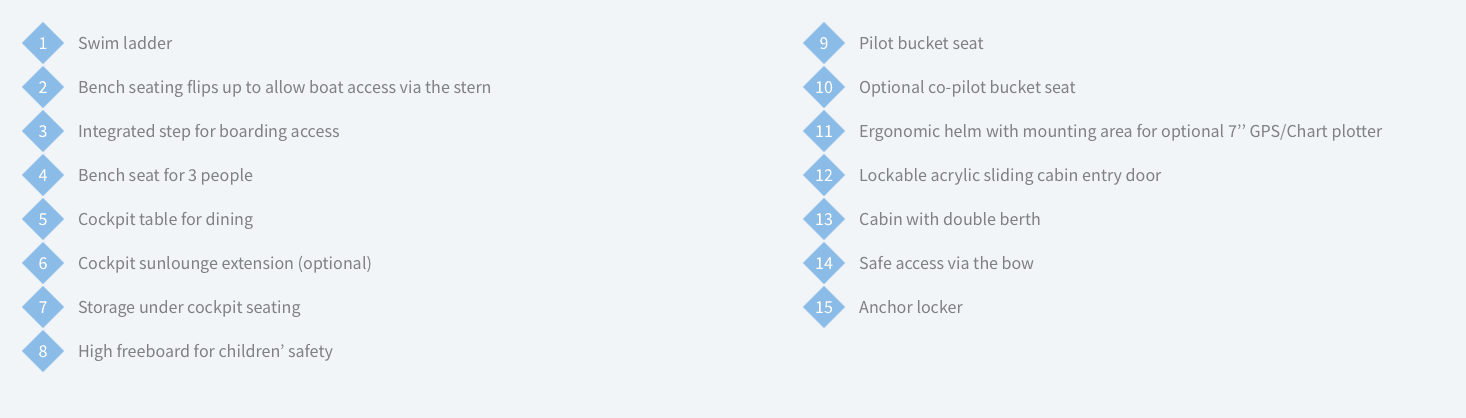Click the 'Swim ladder' label
Viewport: 1466px width, 418px height.
[x=125, y=43]
